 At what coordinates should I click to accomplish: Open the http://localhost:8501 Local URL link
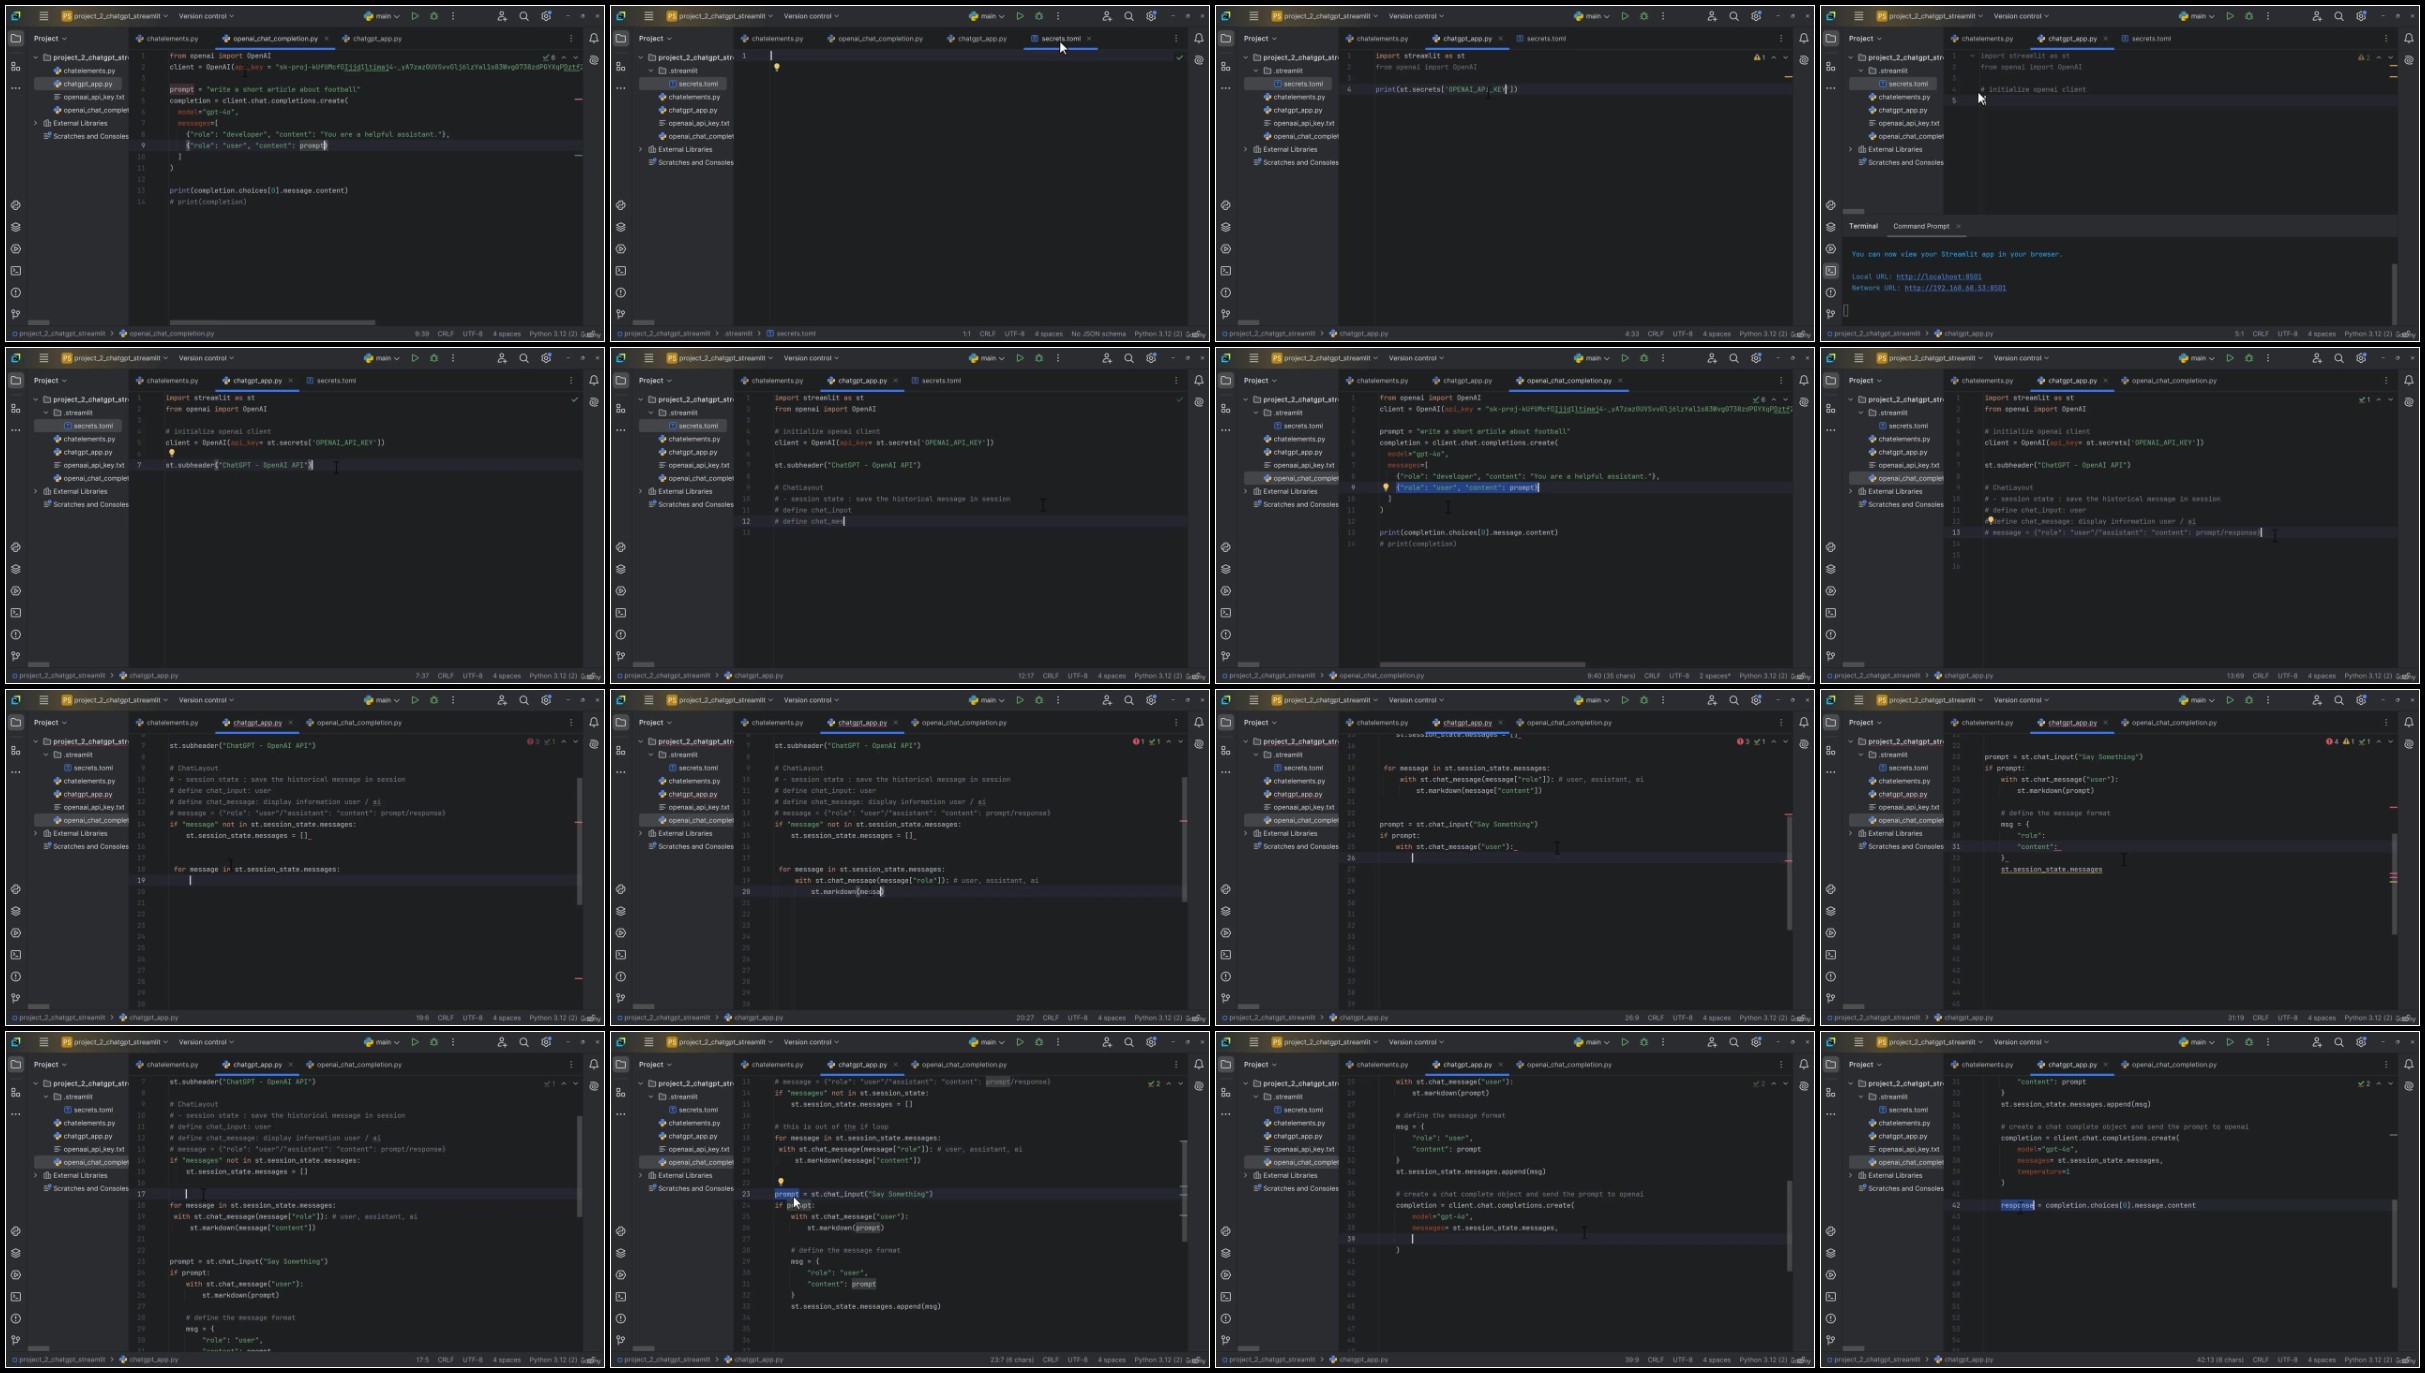coord(1938,277)
